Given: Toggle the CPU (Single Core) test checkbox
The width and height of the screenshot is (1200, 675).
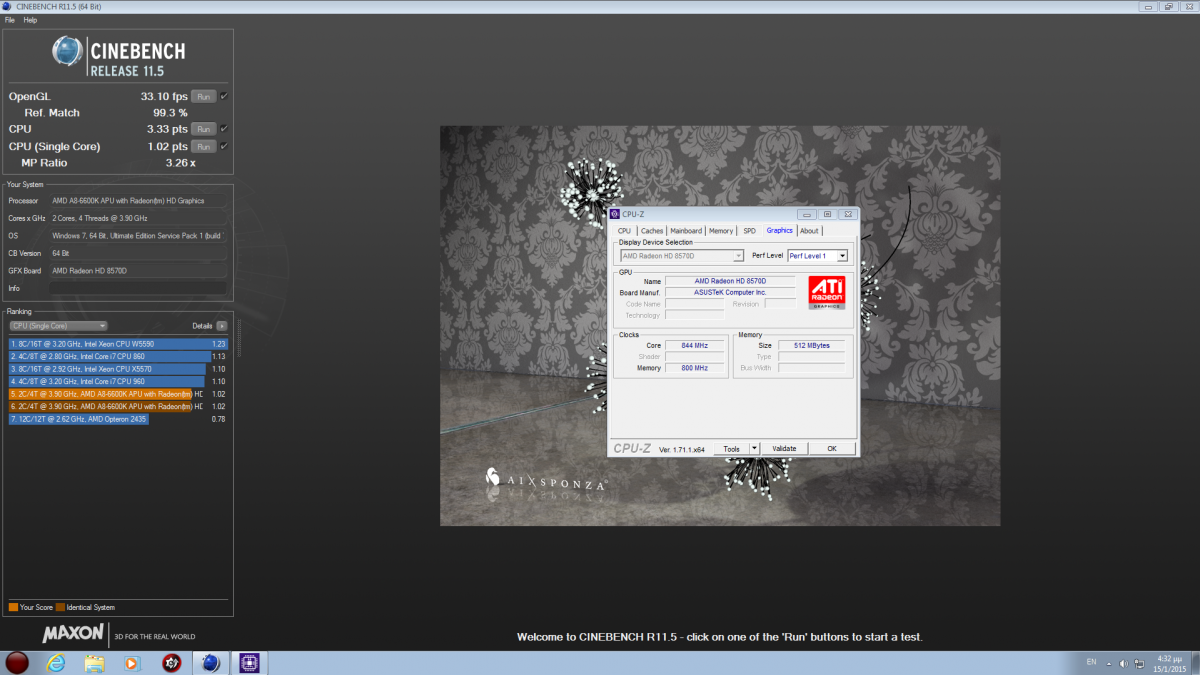Looking at the screenshot, I should 224,146.
